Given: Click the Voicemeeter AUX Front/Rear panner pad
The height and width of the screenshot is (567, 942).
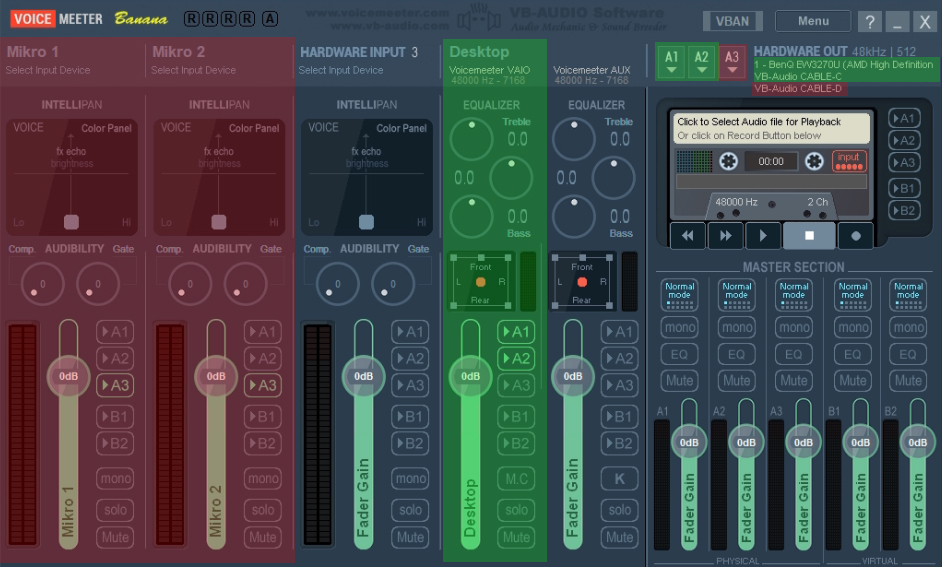Looking at the screenshot, I should coord(582,282).
